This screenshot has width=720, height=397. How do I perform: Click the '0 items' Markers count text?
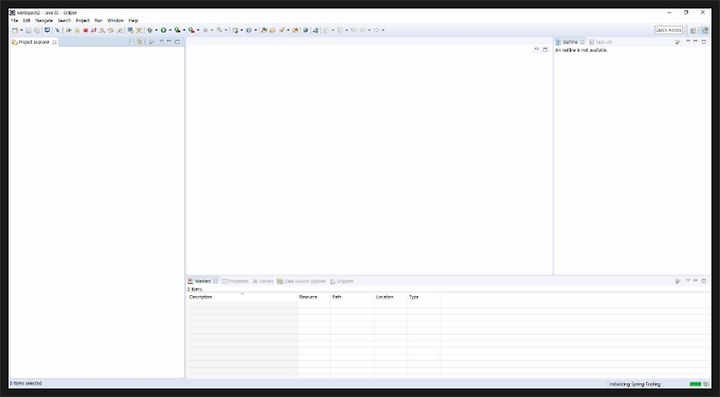tap(195, 290)
